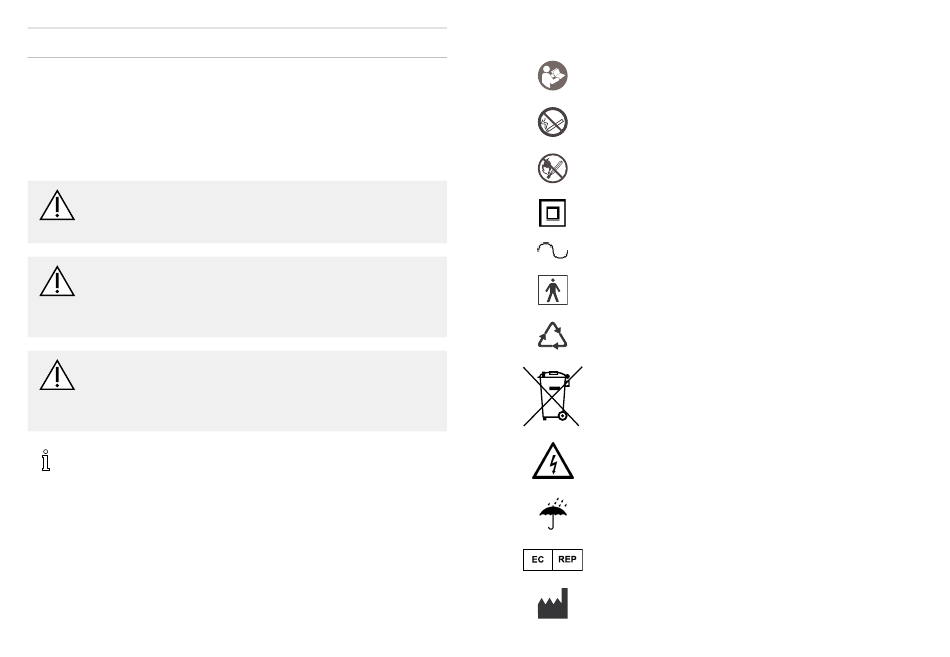Click the empty header area between lines

238,43
